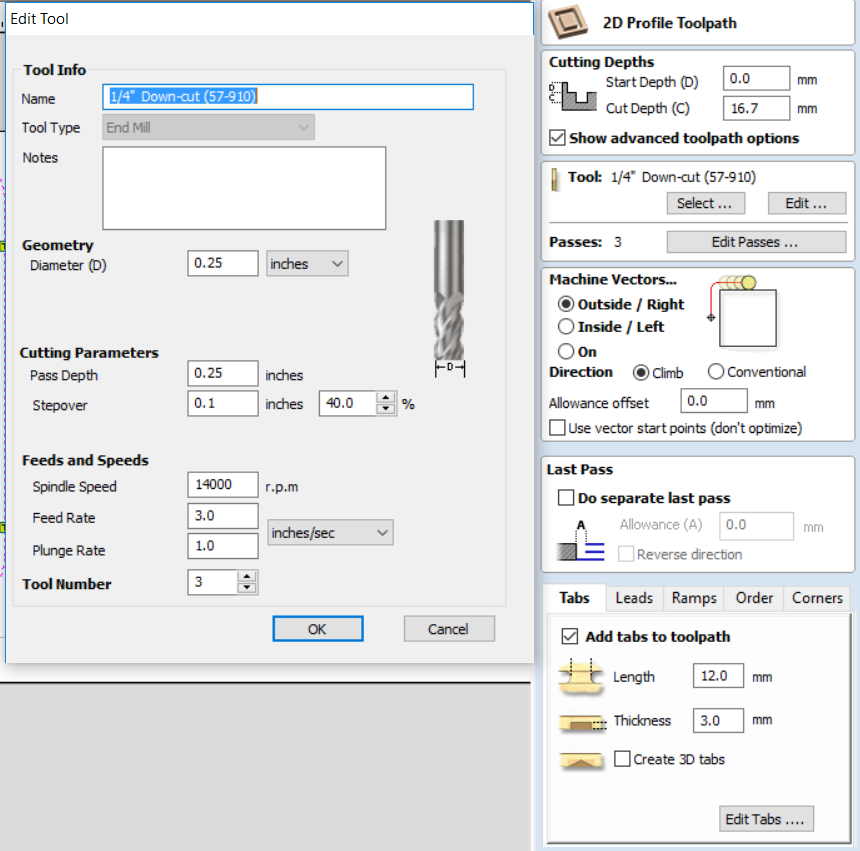Select the Inside / Left radio option

(x=566, y=326)
